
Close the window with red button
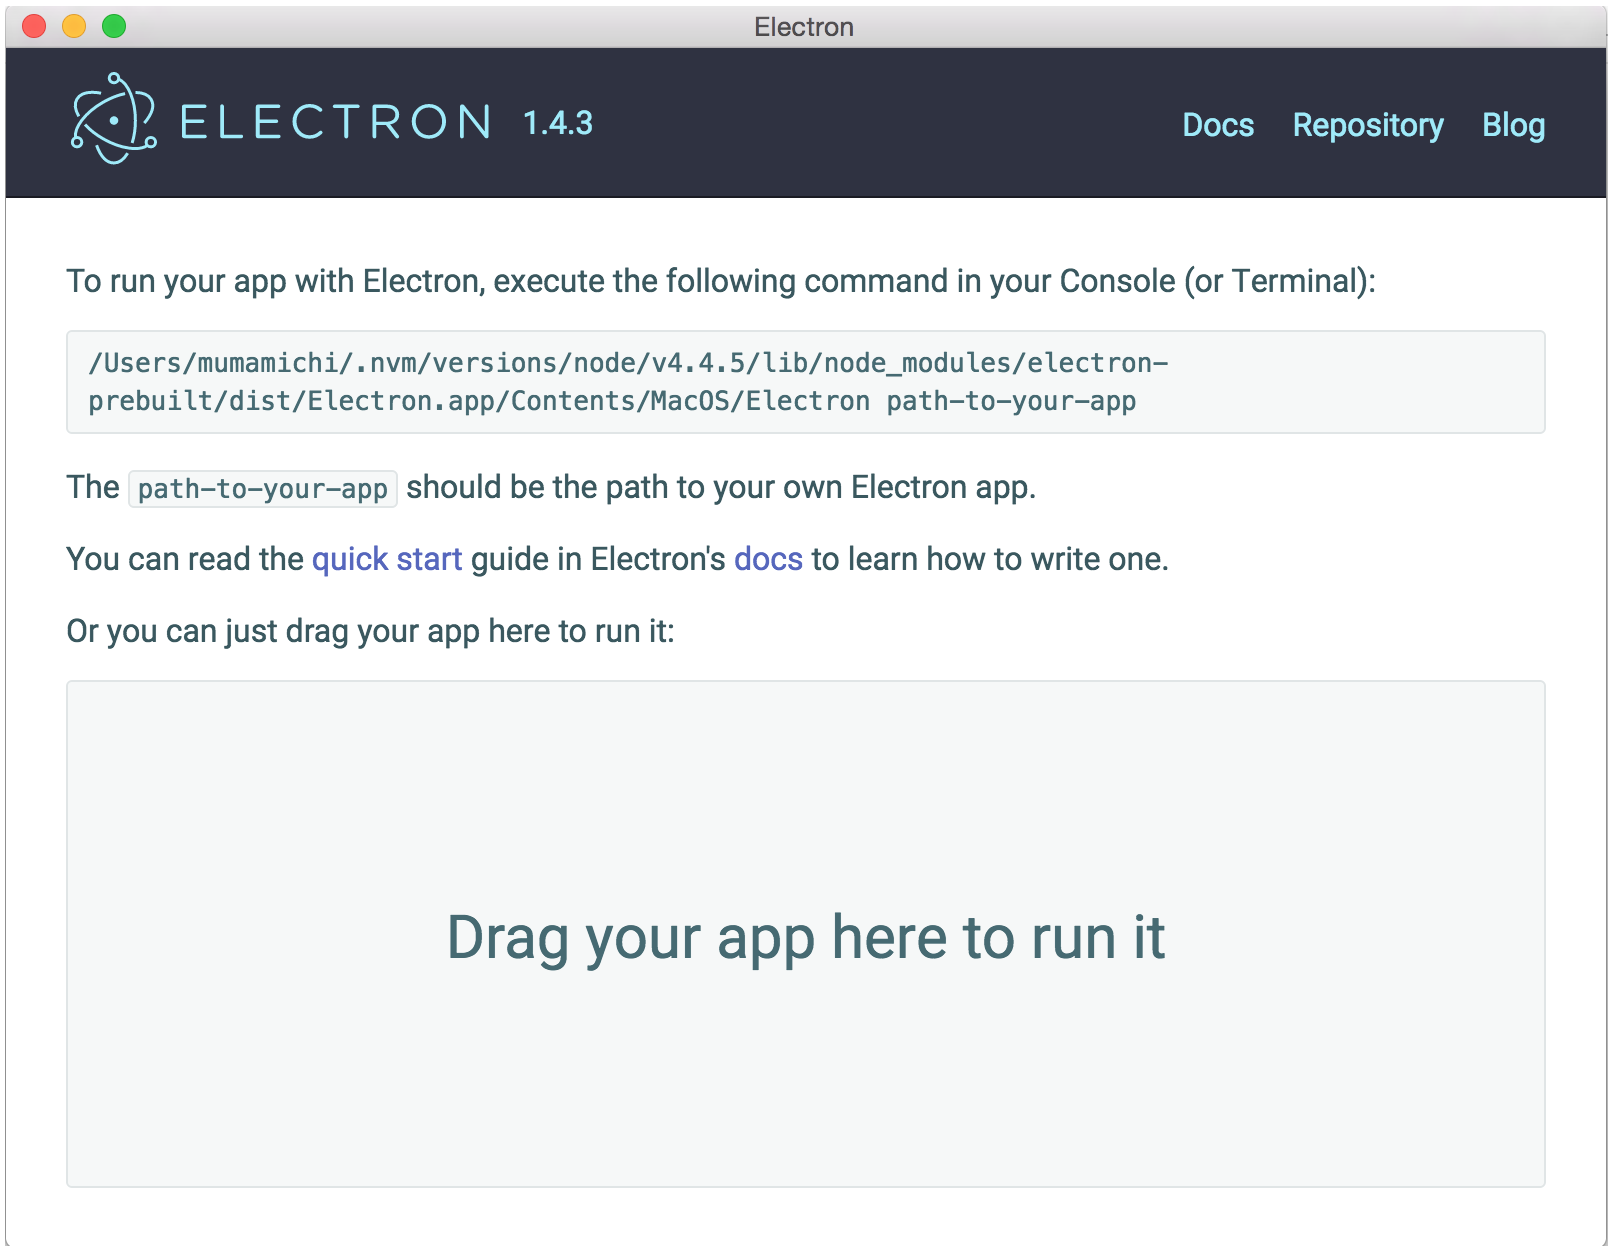pyautogui.click(x=34, y=26)
